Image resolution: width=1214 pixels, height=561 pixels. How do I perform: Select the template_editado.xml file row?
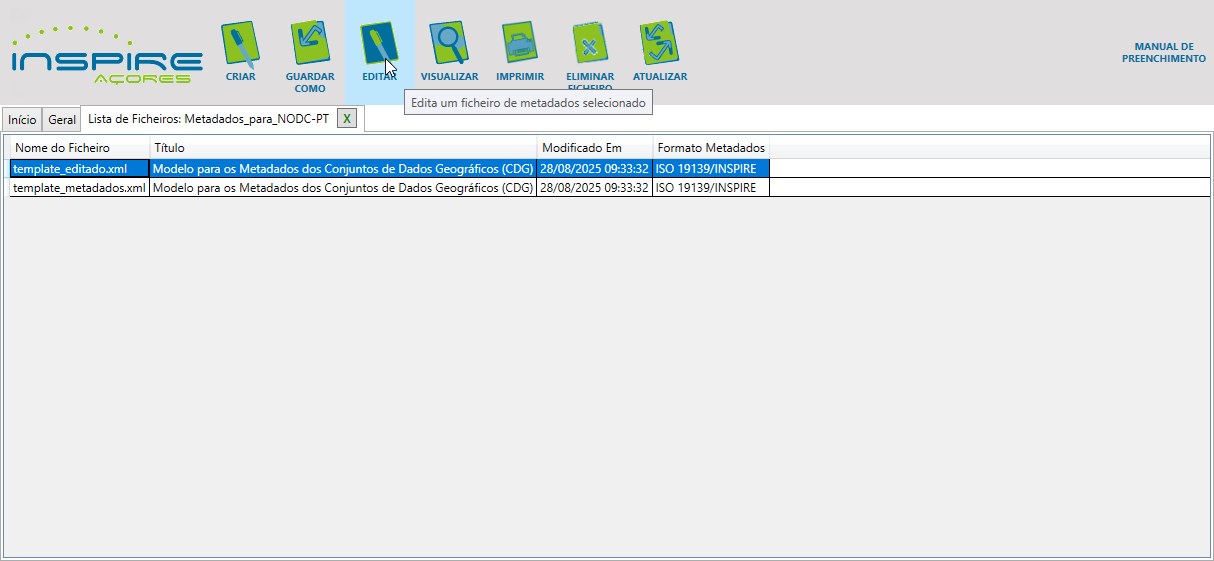pos(70,168)
